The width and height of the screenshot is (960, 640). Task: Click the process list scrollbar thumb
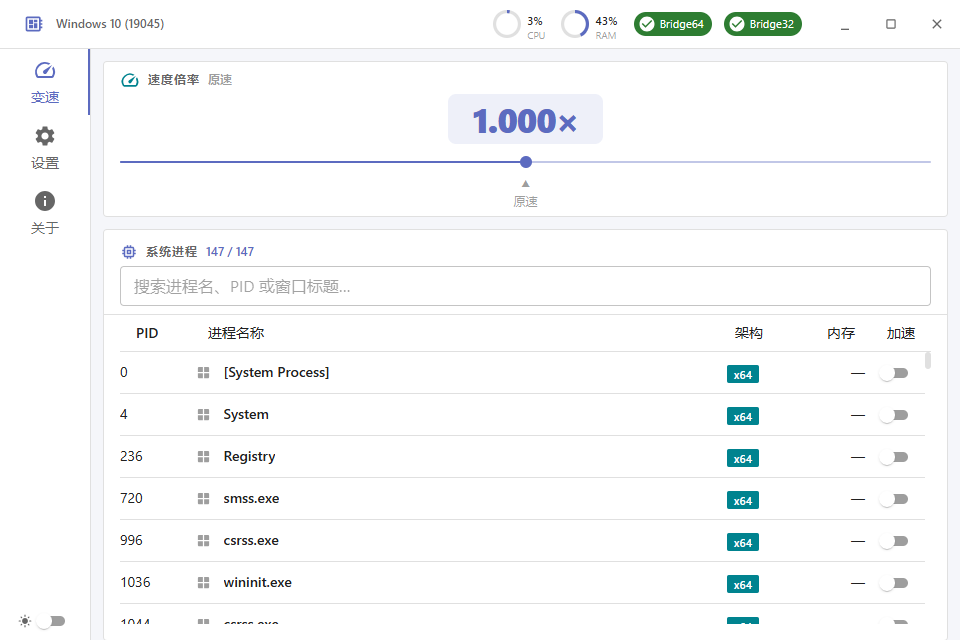928,360
